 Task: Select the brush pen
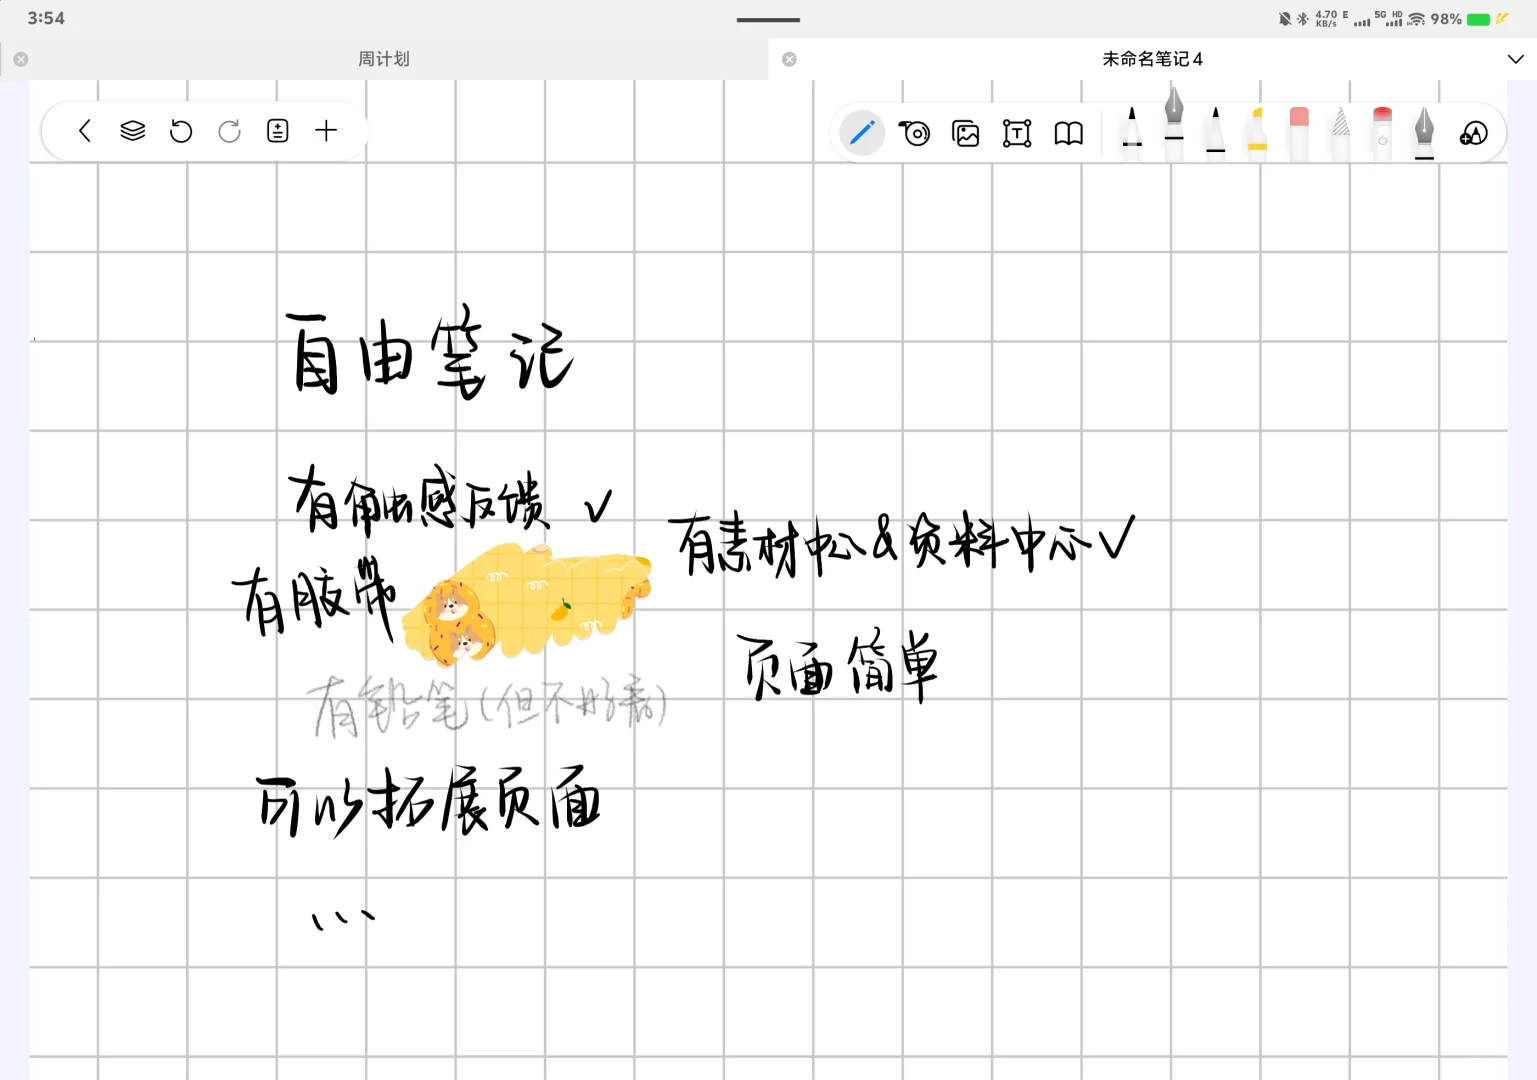(1214, 133)
